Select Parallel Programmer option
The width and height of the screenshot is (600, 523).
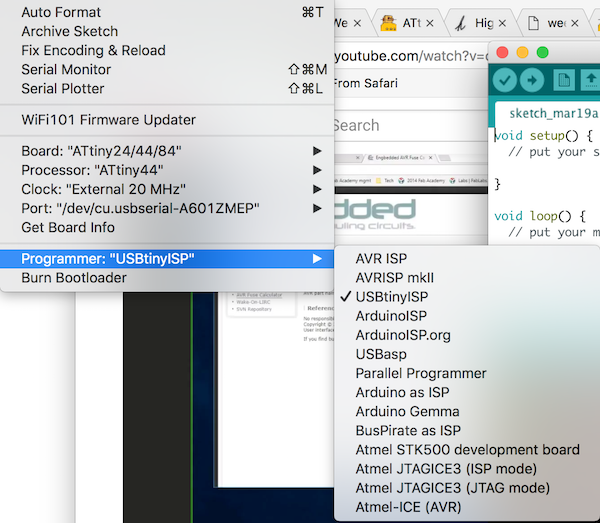point(467,373)
